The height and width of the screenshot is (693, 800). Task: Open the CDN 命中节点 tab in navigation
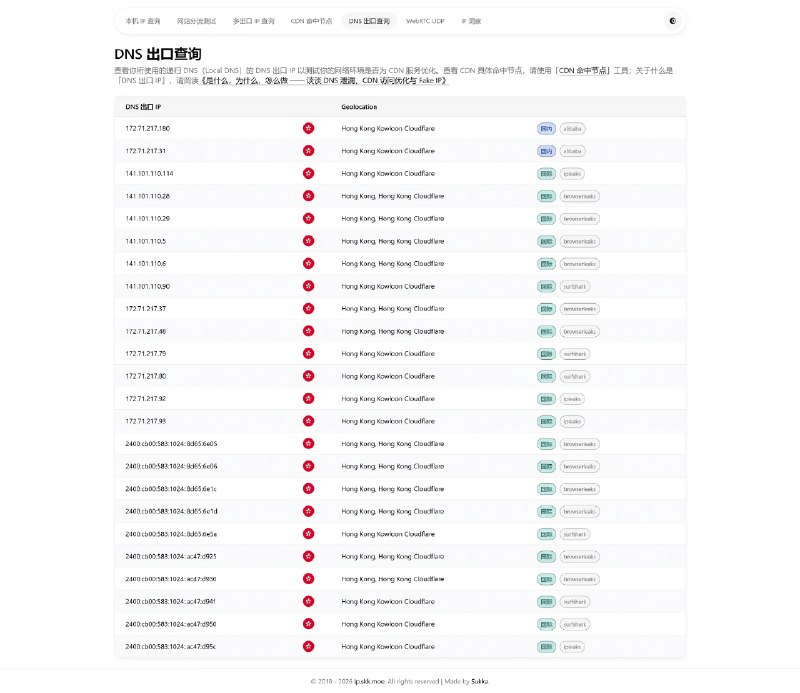click(311, 21)
